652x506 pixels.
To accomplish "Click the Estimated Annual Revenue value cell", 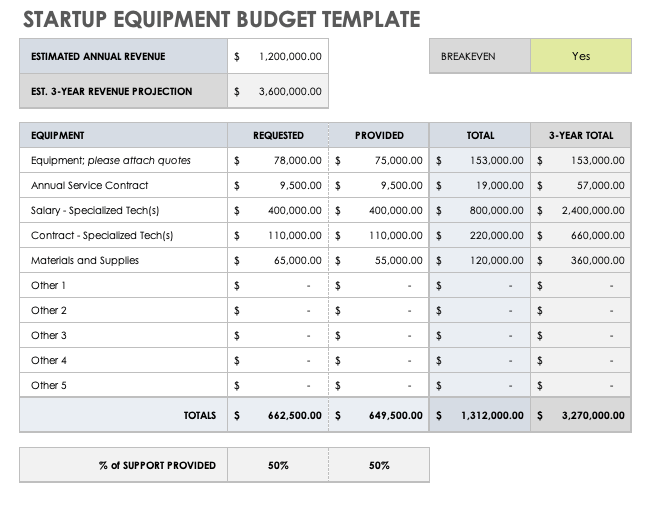I will (278, 57).
